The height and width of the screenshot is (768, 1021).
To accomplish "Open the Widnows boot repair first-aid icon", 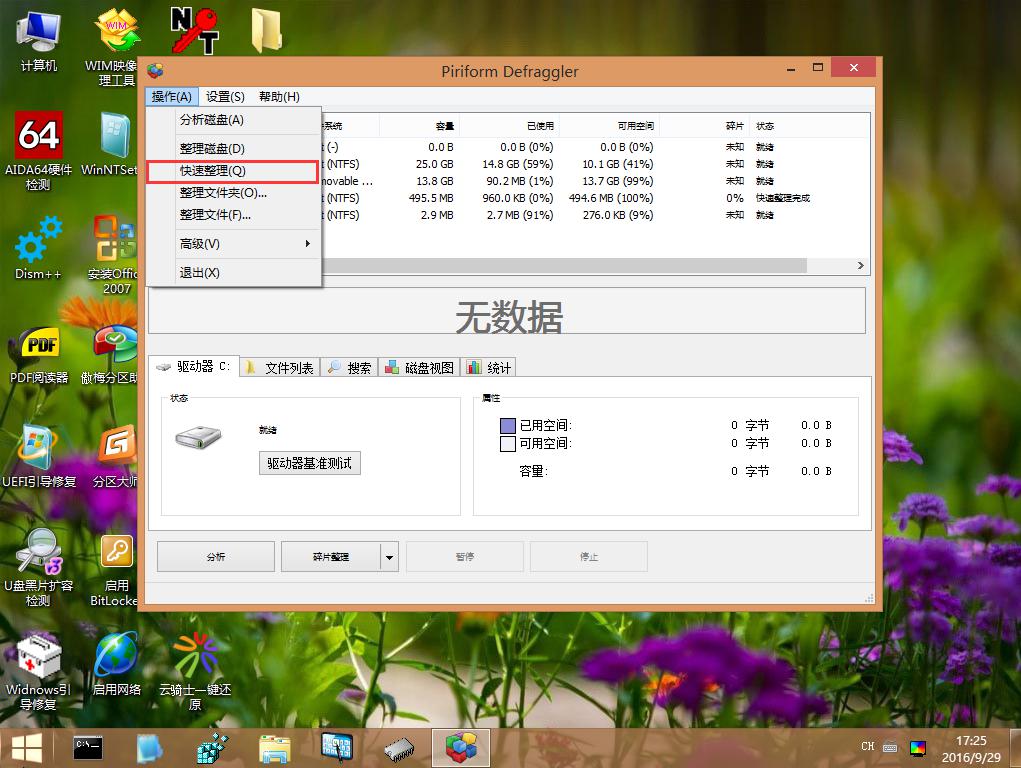I will pos(38,656).
